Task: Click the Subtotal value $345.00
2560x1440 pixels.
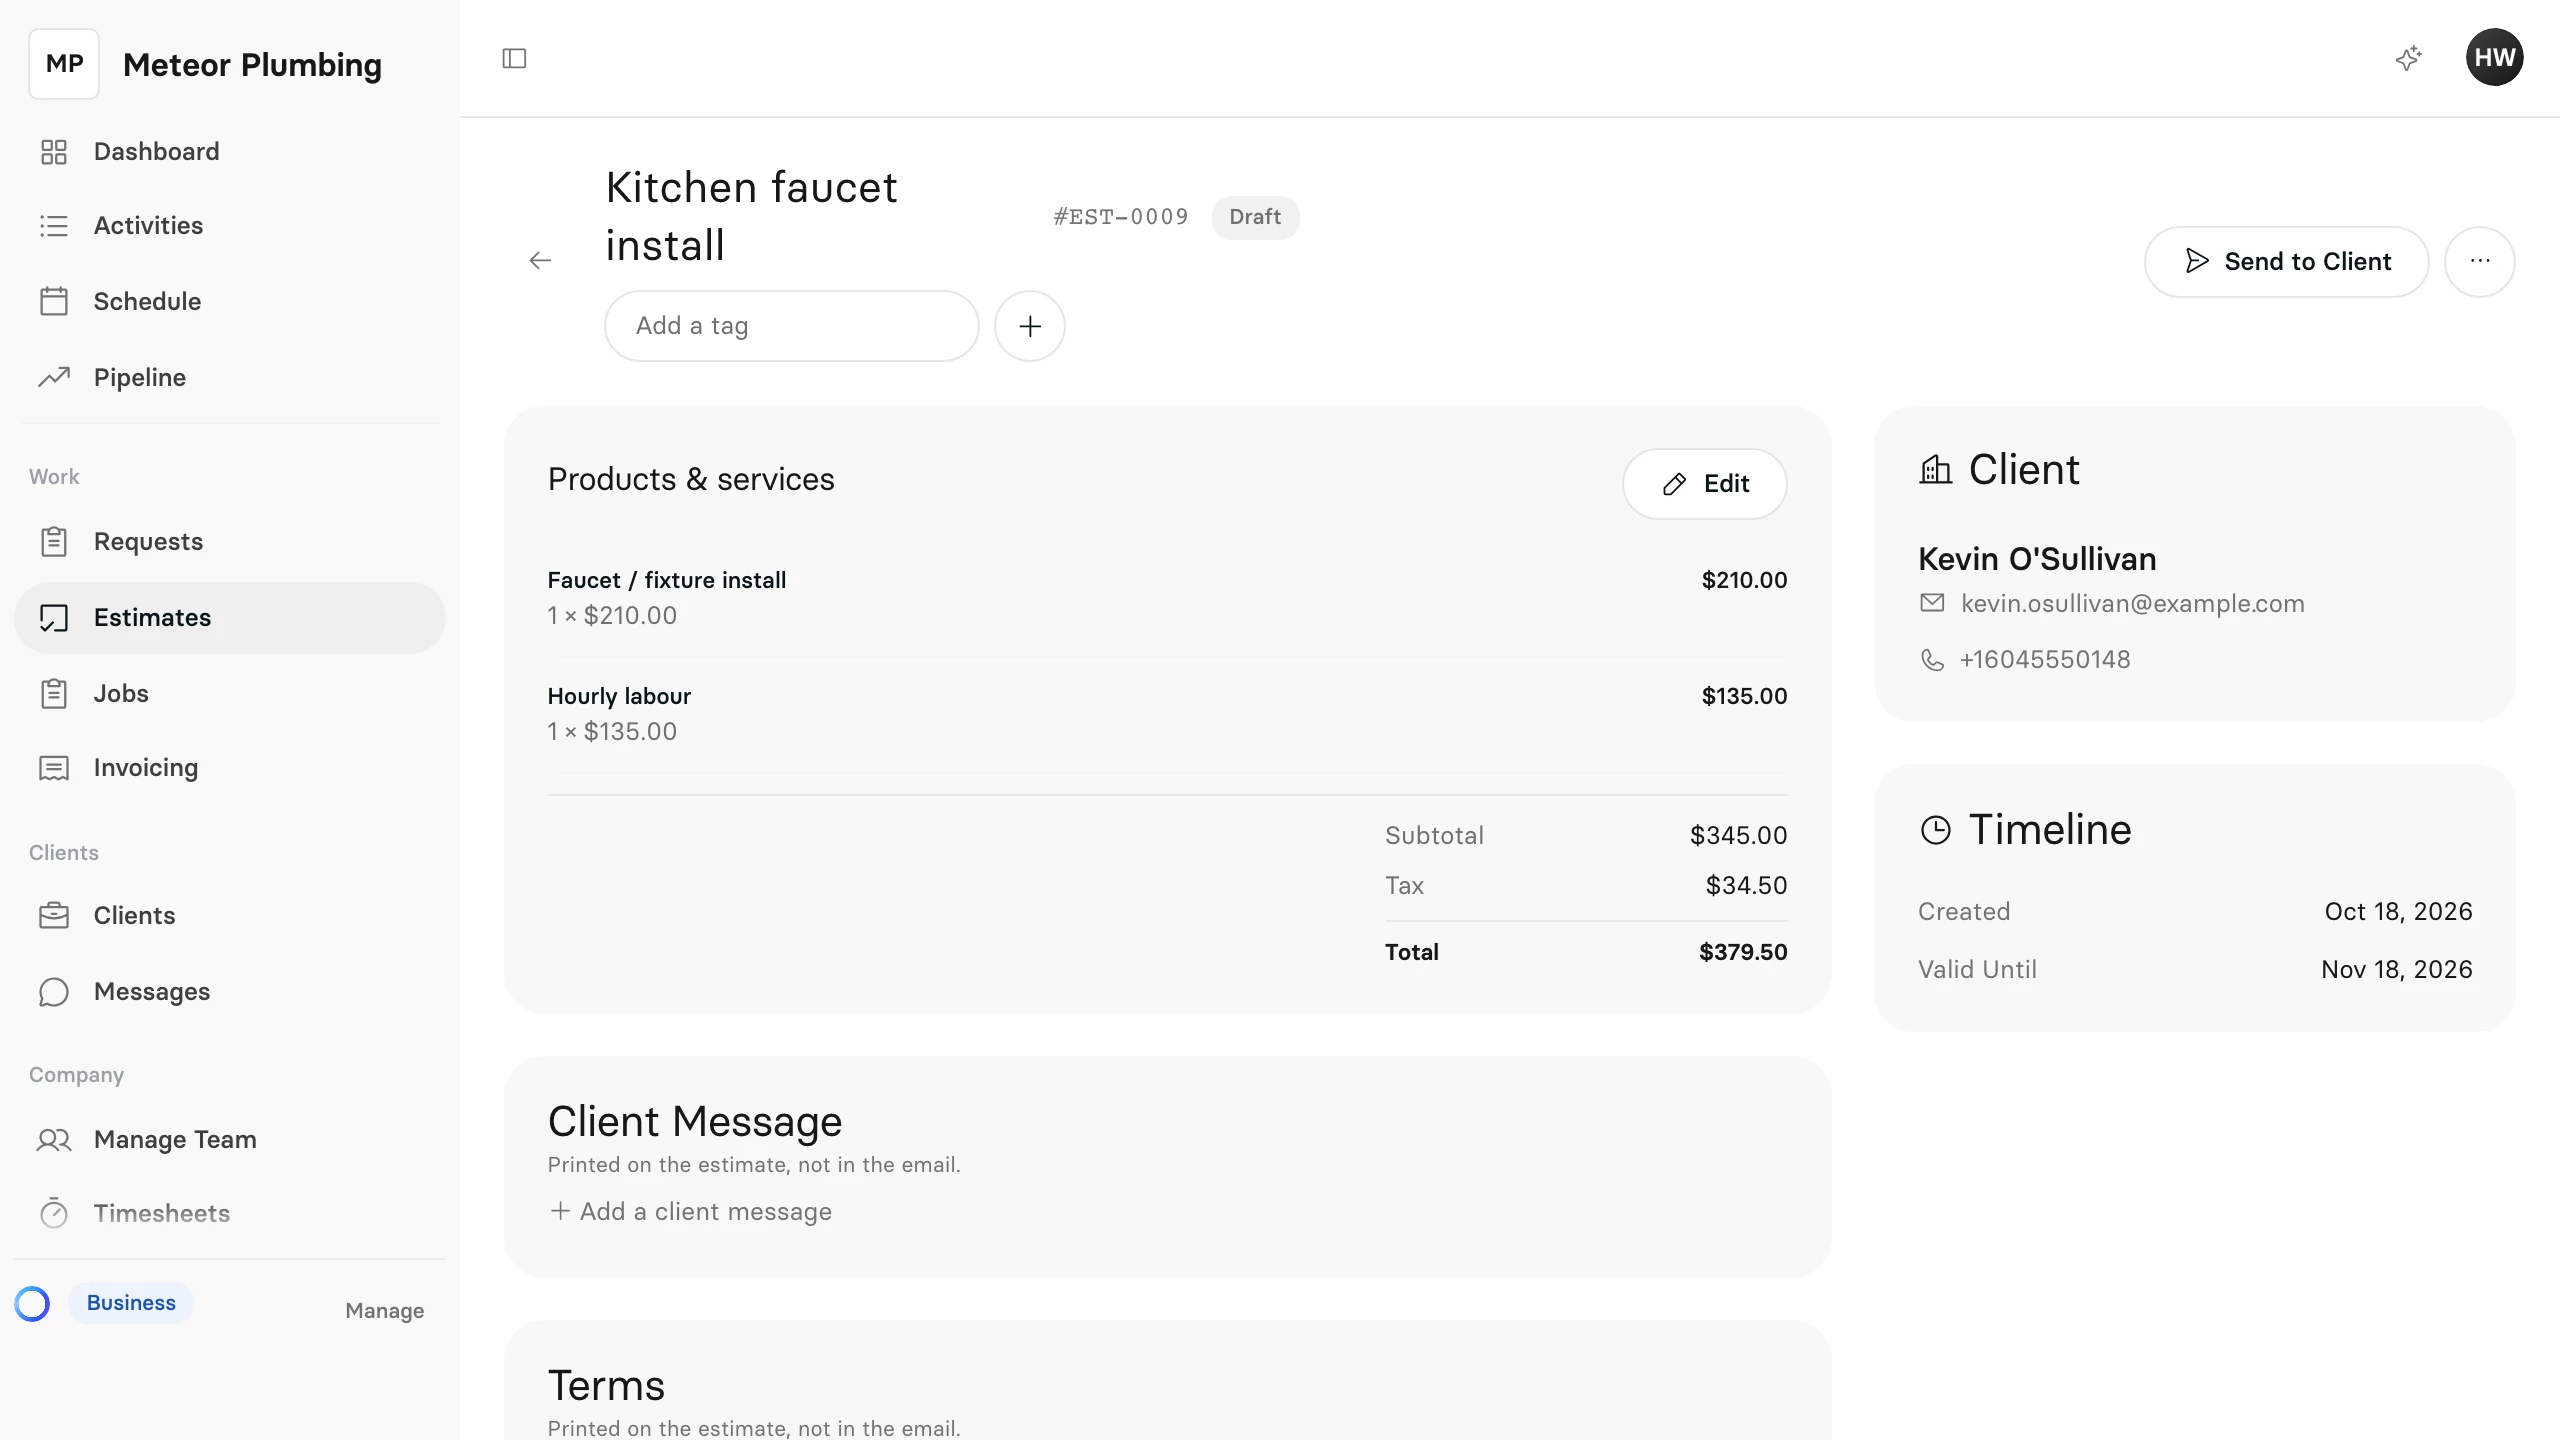Action: [1738, 836]
